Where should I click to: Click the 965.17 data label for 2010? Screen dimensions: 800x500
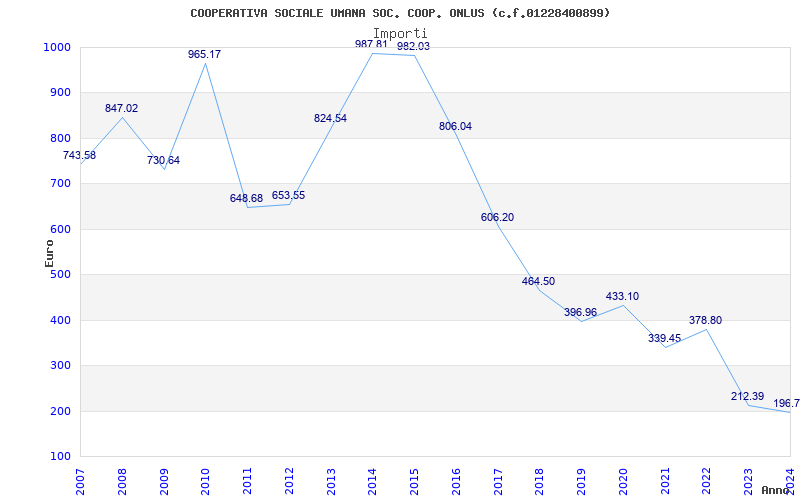204,54
